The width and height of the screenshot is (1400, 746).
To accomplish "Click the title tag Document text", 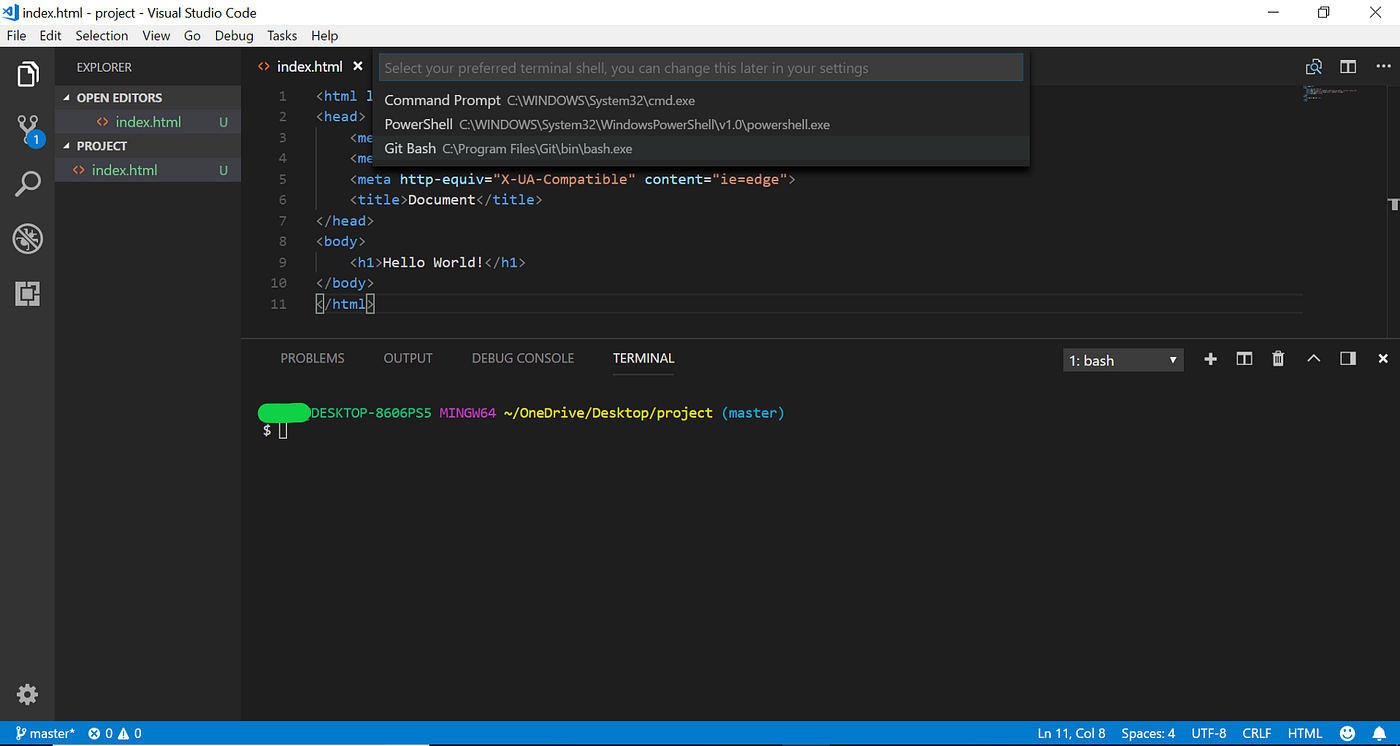I will [x=441, y=200].
